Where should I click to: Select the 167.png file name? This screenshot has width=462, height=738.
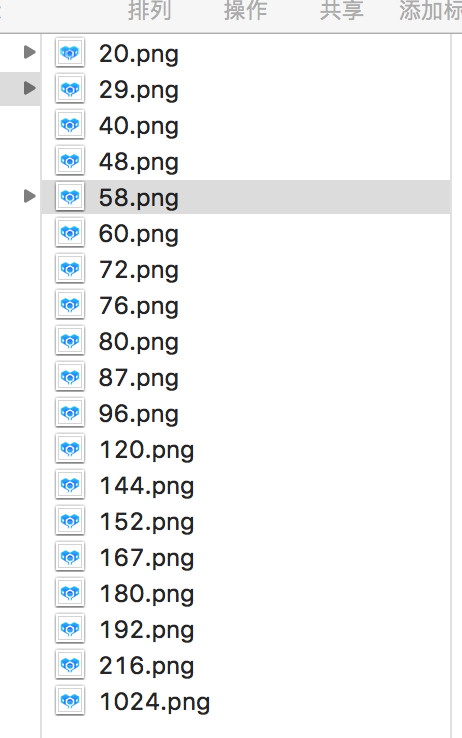(x=147, y=558)
